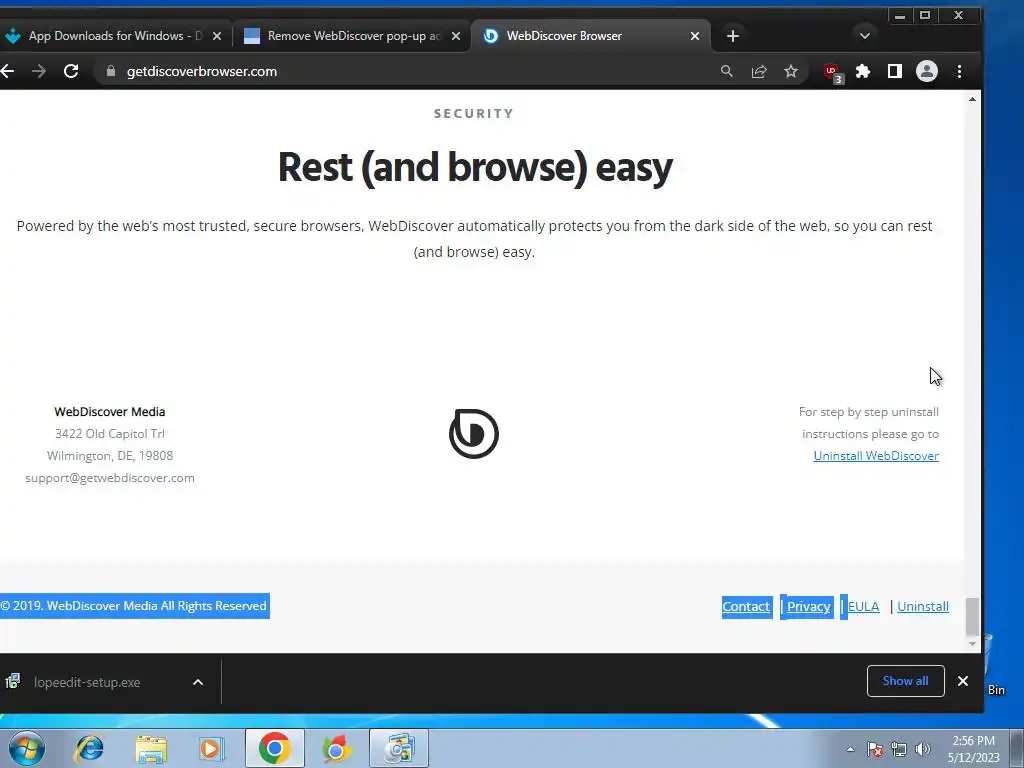Click the Action Center flag icon
This screenshot has height=768, width=1024.
(875, 749)
